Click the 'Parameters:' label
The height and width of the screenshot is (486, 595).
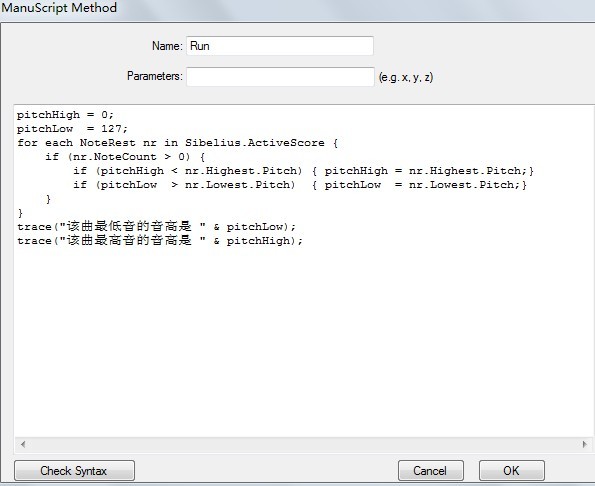pyautogui.click(x=155, y=76)
